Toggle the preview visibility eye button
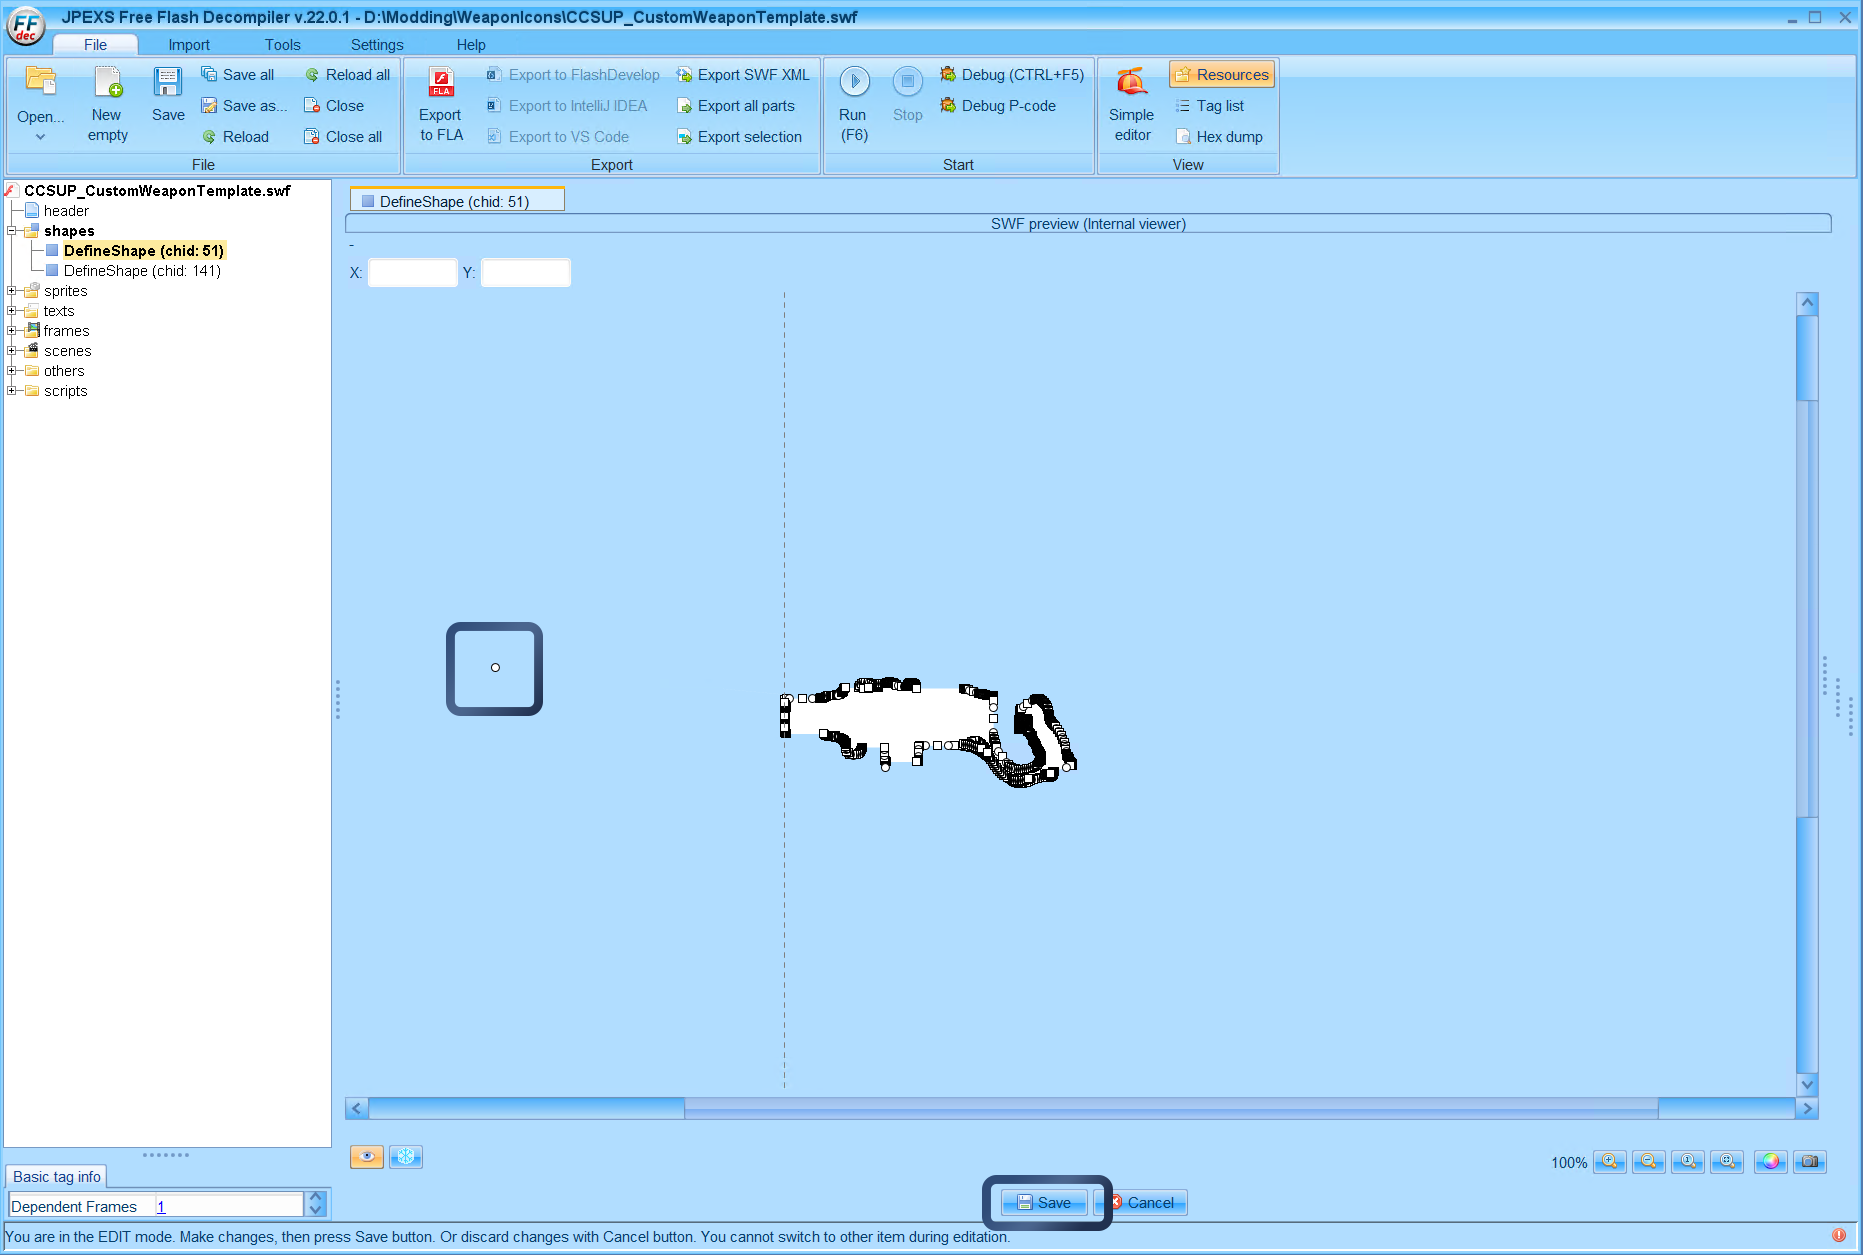 pos(366,1156)
